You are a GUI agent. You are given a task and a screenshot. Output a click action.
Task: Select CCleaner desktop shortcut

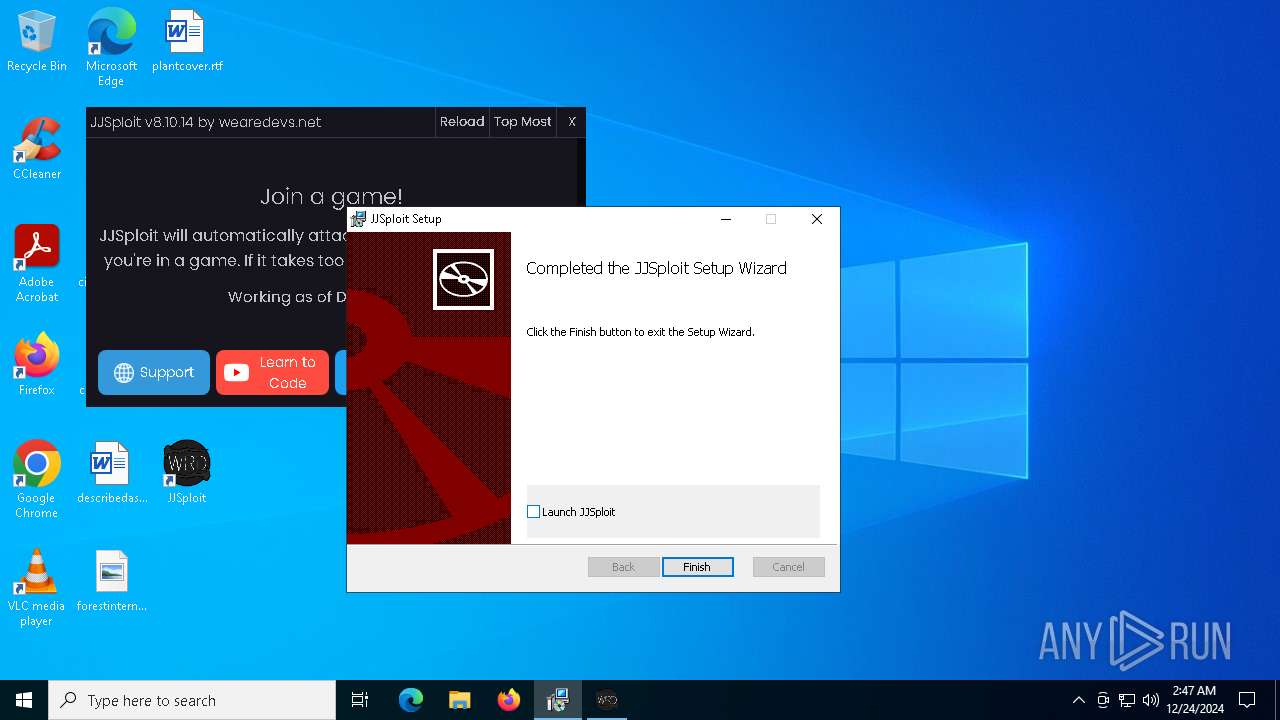[37, 150]
